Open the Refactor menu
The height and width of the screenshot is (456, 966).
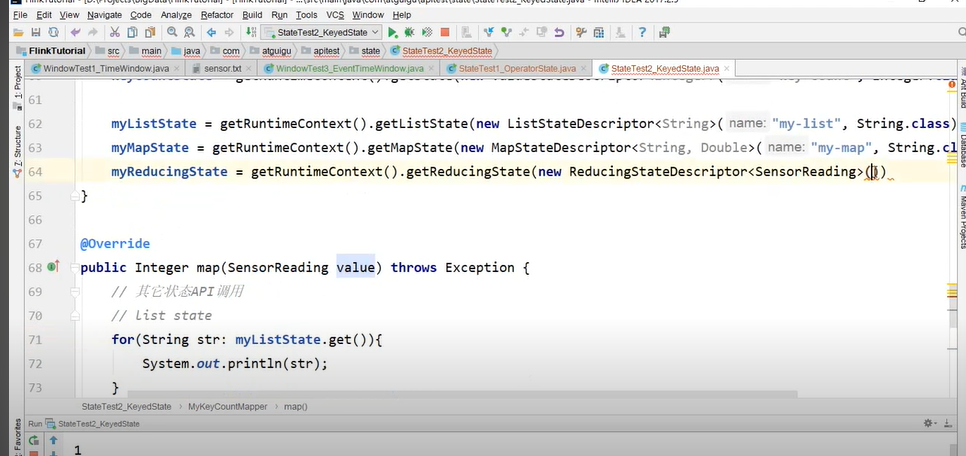coord(217,15)
